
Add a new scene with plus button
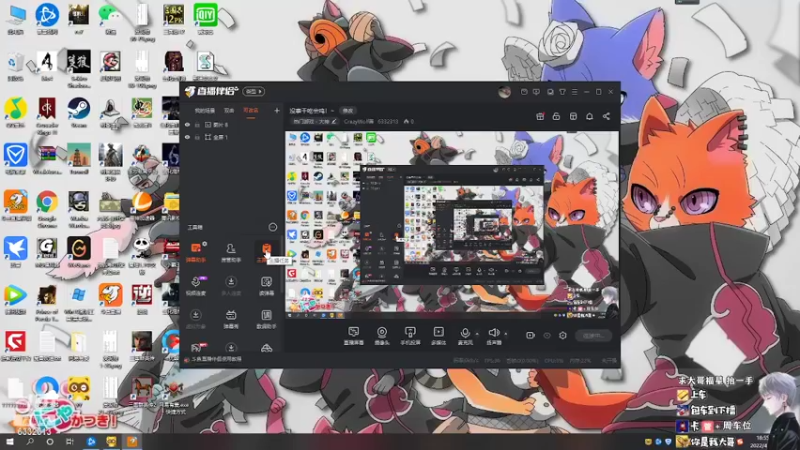(277, 110)
